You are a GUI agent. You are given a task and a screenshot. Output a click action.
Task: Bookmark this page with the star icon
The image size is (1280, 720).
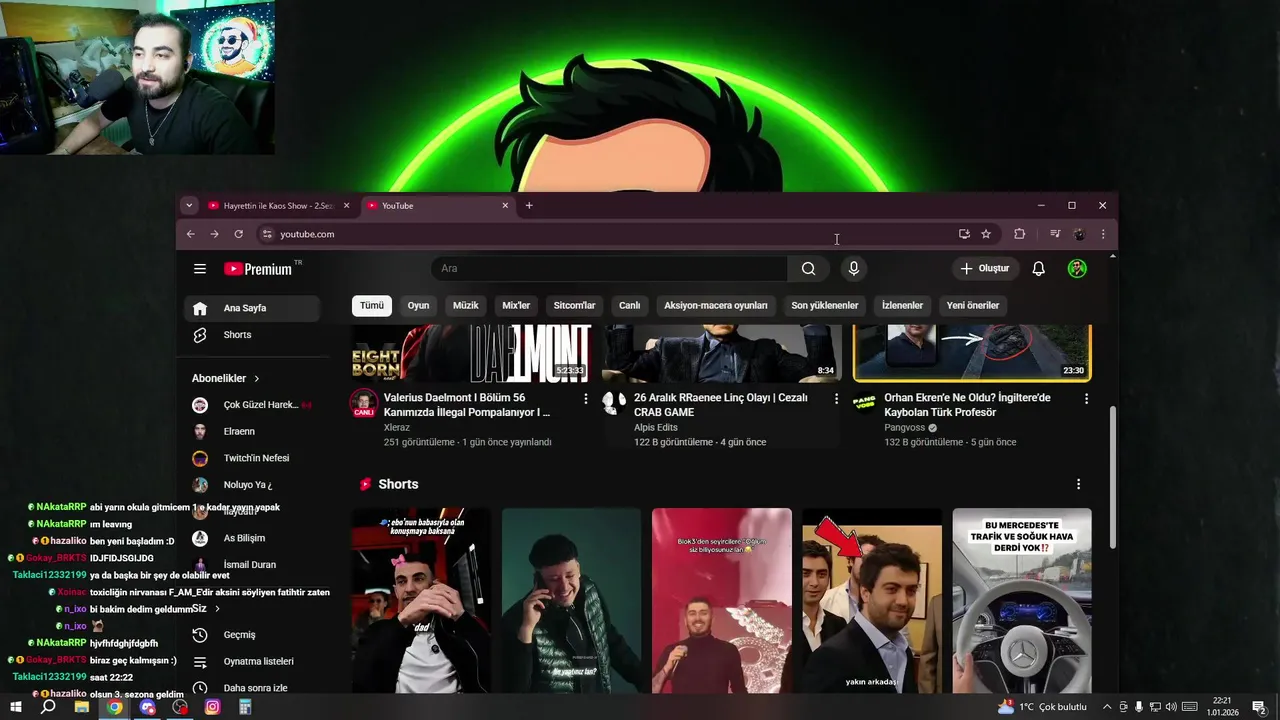pos(986,234)
